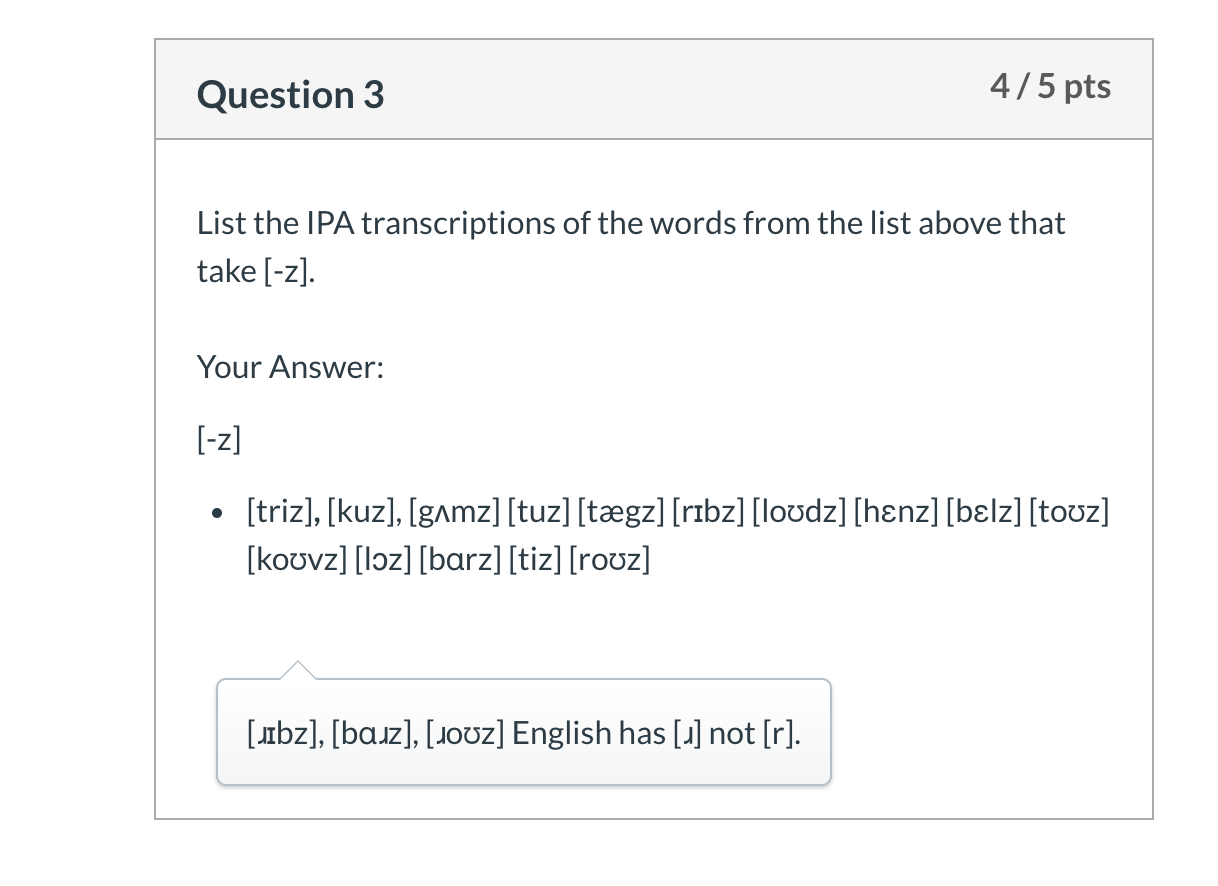Viewport: 1218px width, 886px height.
Task: Click the Your Answer label
Action: pyautogui.click(x=290, y=367)
